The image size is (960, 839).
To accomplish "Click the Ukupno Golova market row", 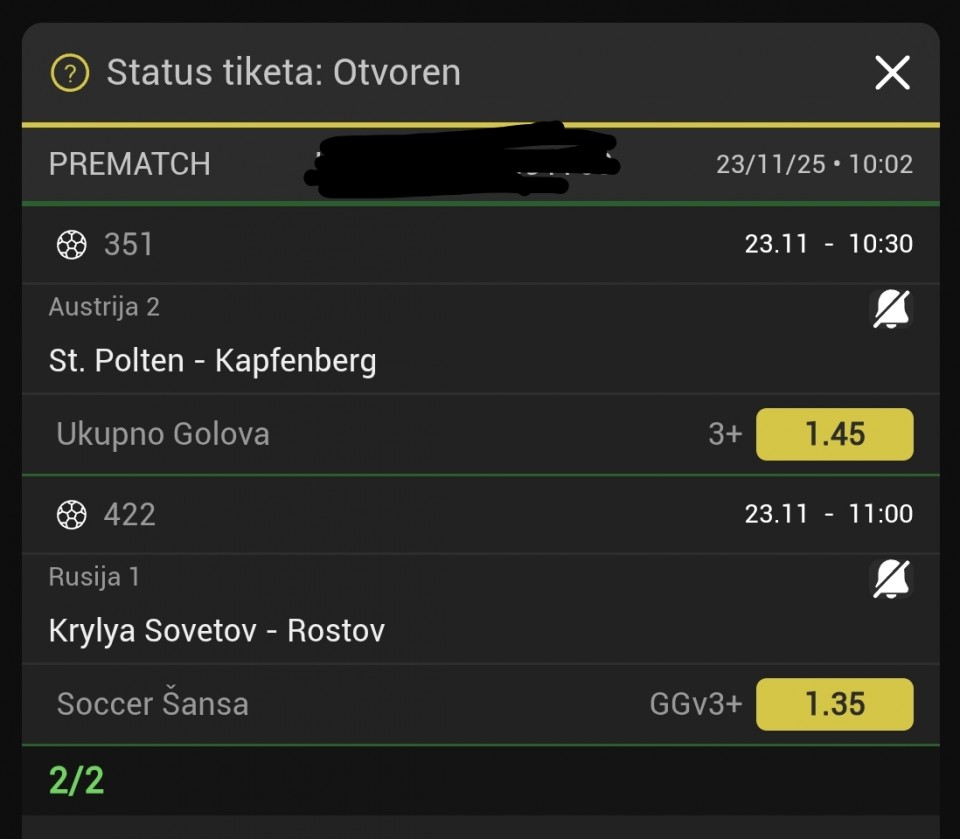I will point(163,434).
